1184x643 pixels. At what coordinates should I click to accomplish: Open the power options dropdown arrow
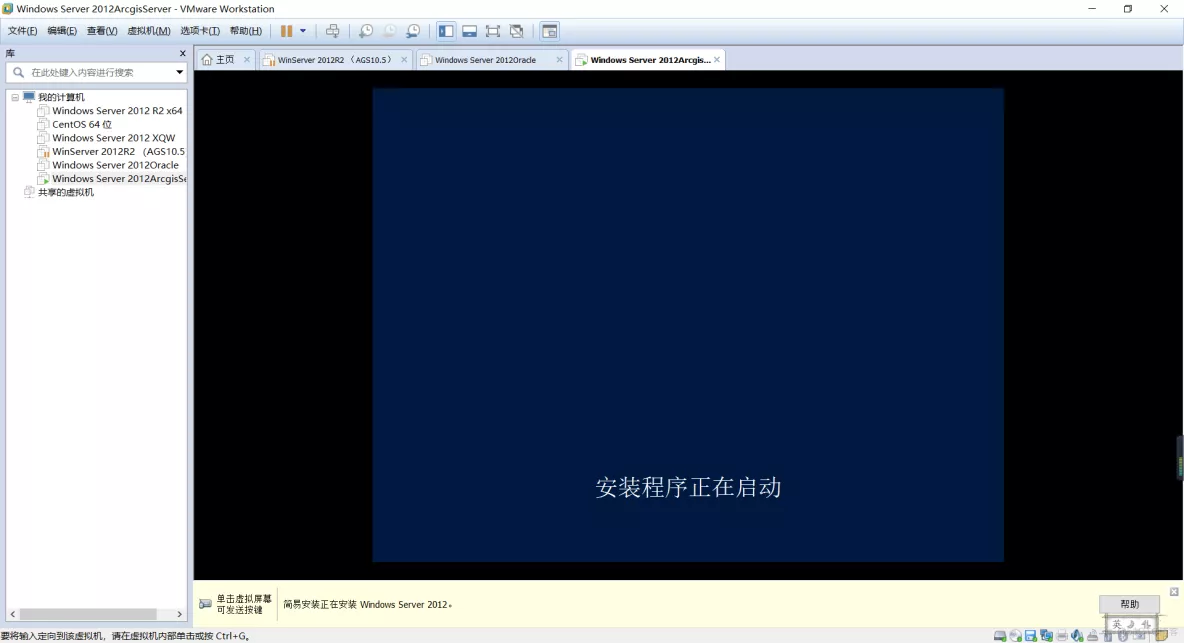302,30
